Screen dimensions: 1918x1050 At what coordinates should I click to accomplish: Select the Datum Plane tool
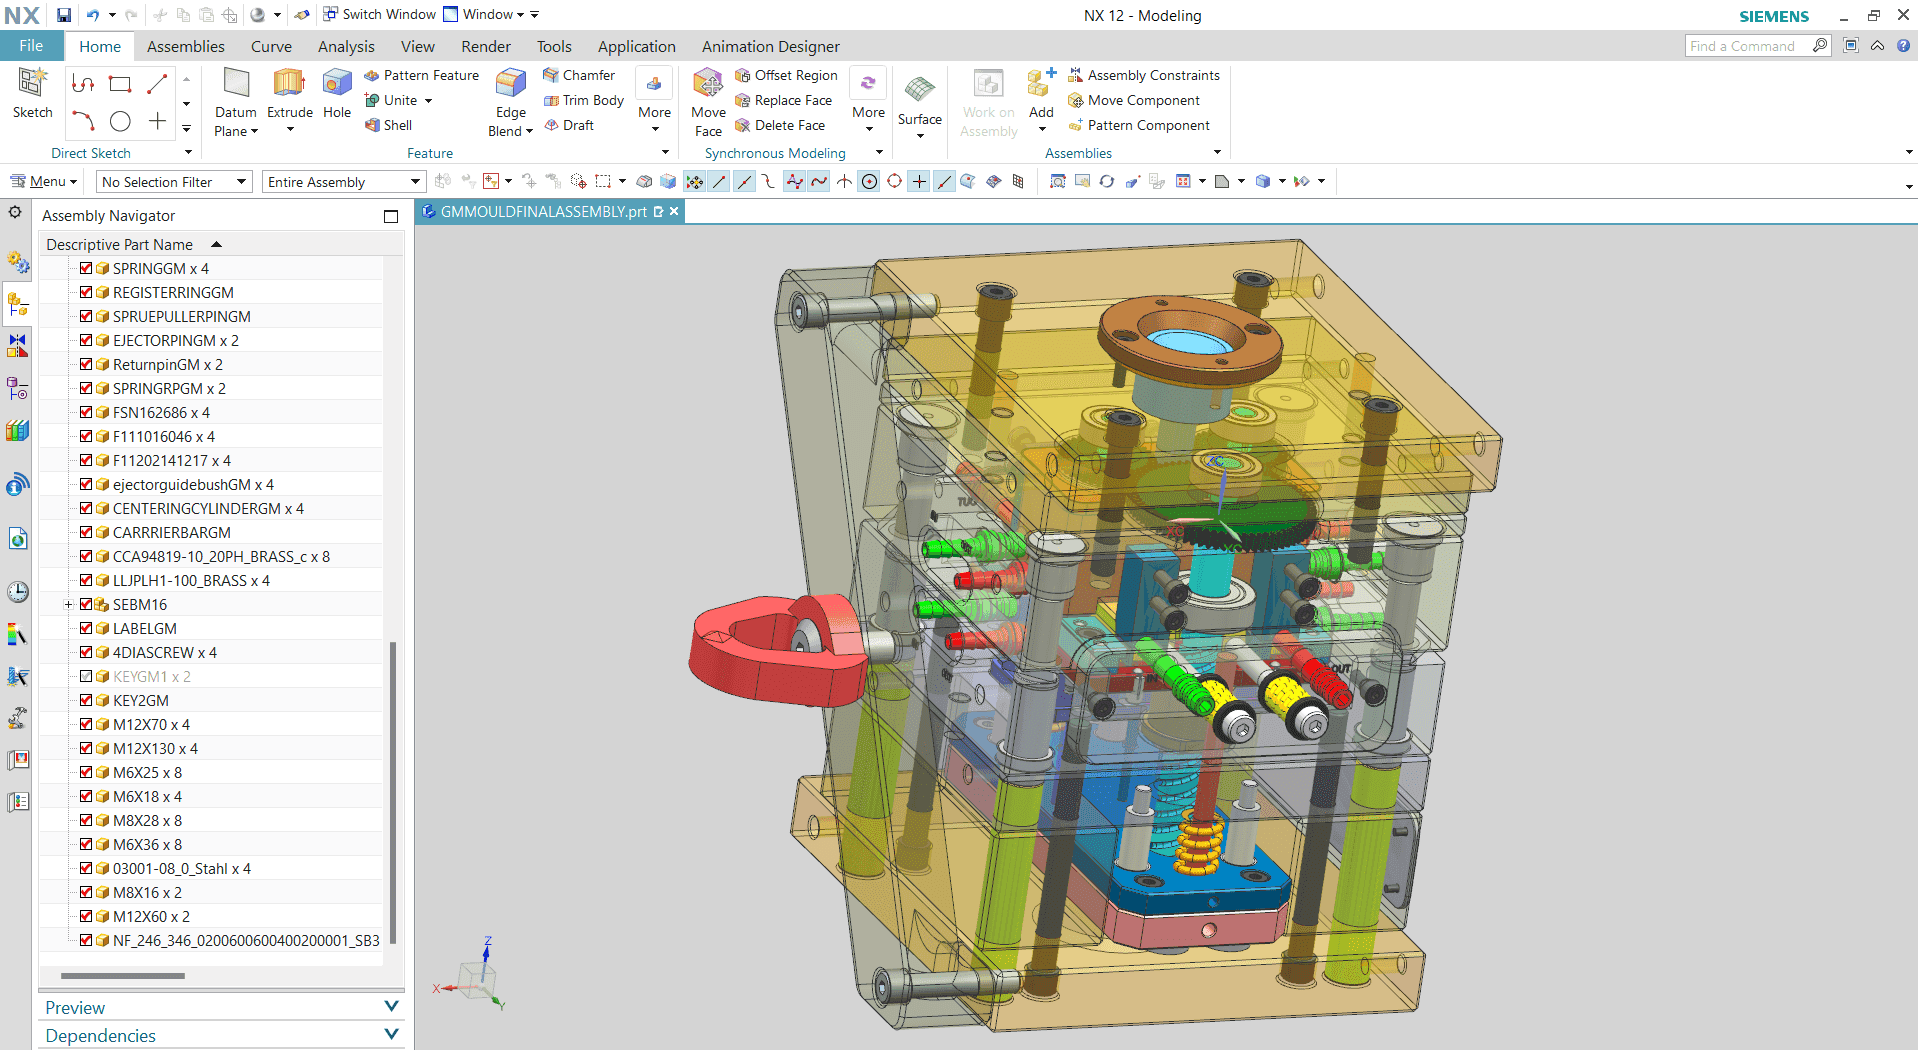[x=235, y=102]
